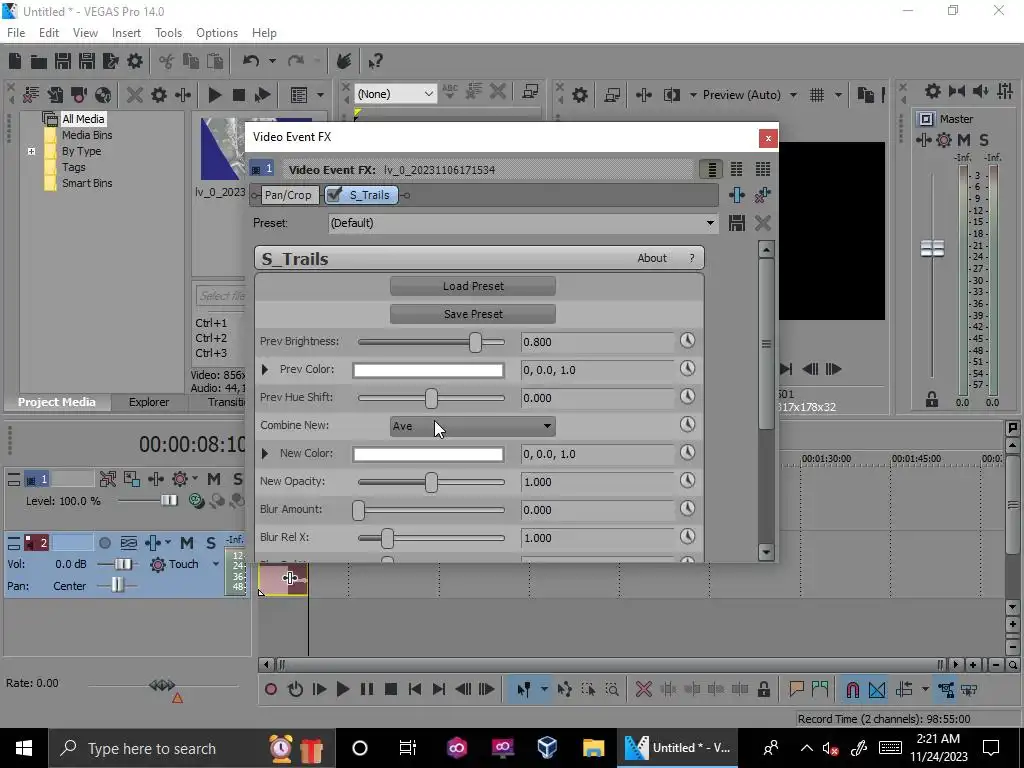This screenshot has width=1024, height=768.
Task: Toggle Master bus Mute M button
Action: coord(963,140)
